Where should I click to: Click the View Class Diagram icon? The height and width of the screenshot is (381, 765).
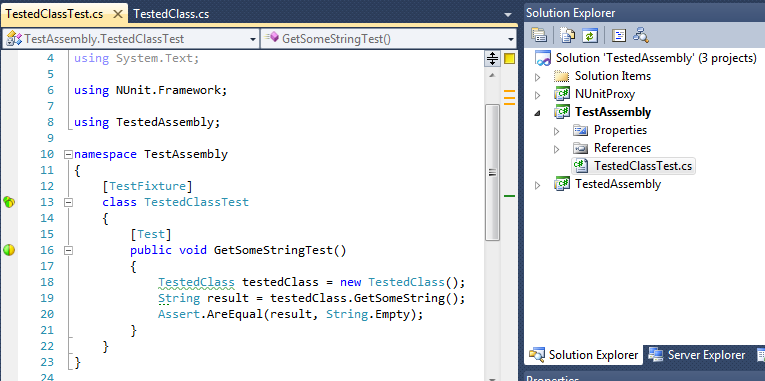641,35
